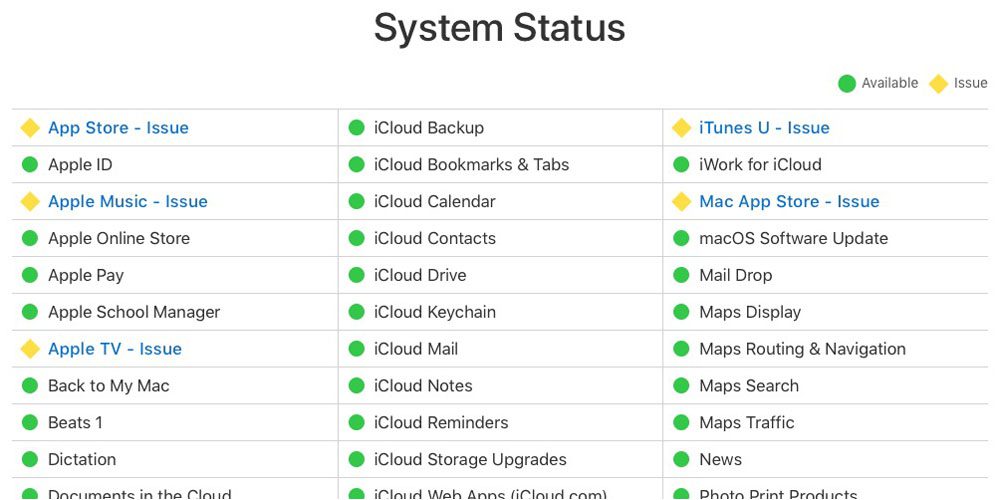Select the Maps Traffic text
The width and height of the screenshot is (1000, 500).
coord(747,422)
